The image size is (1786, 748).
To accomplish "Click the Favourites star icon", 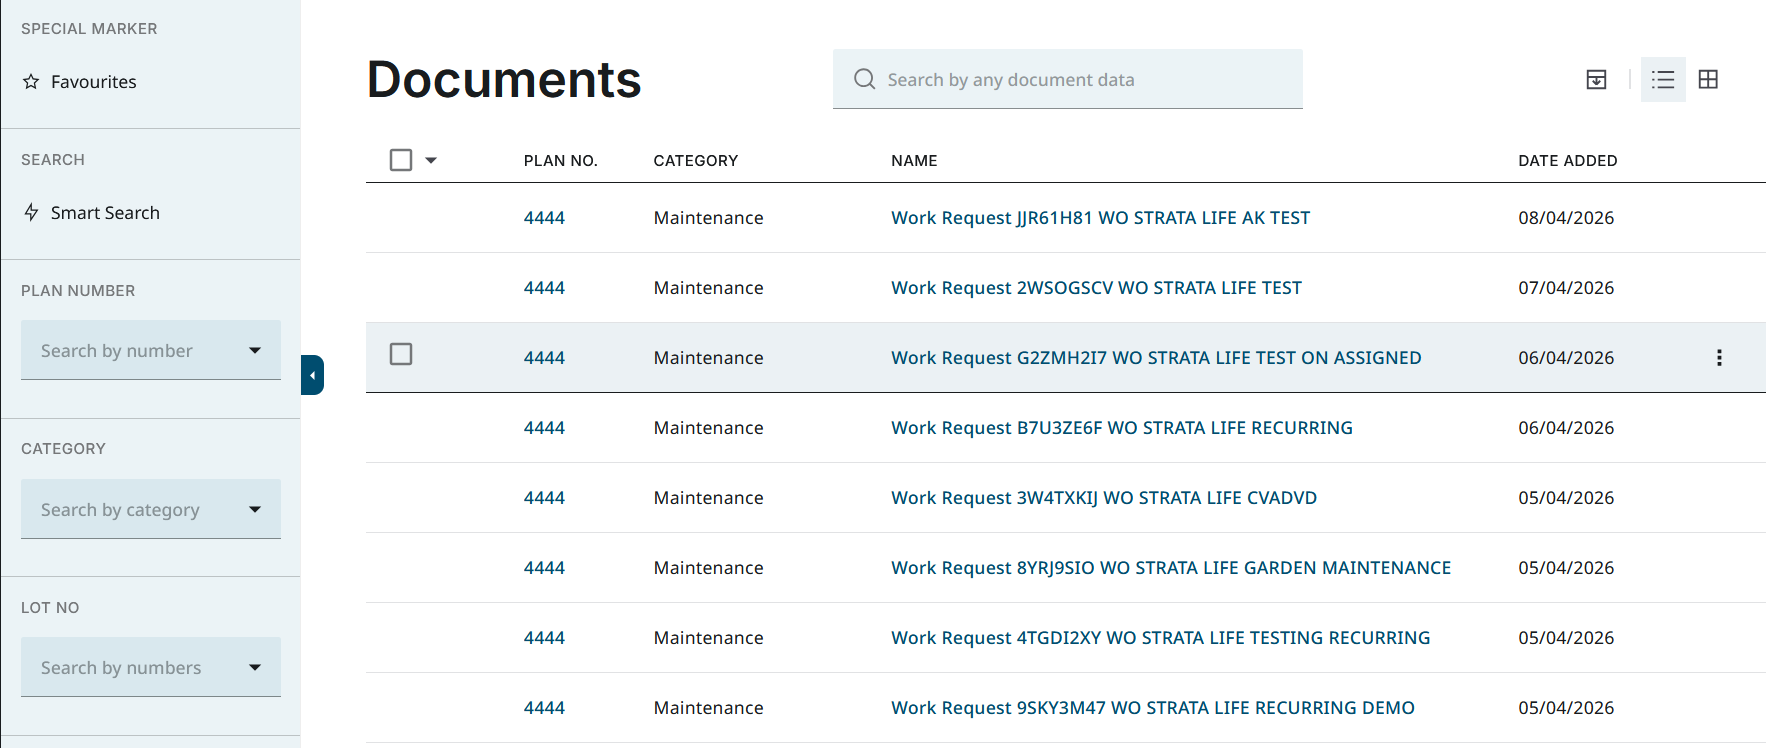I will [31, 82].
